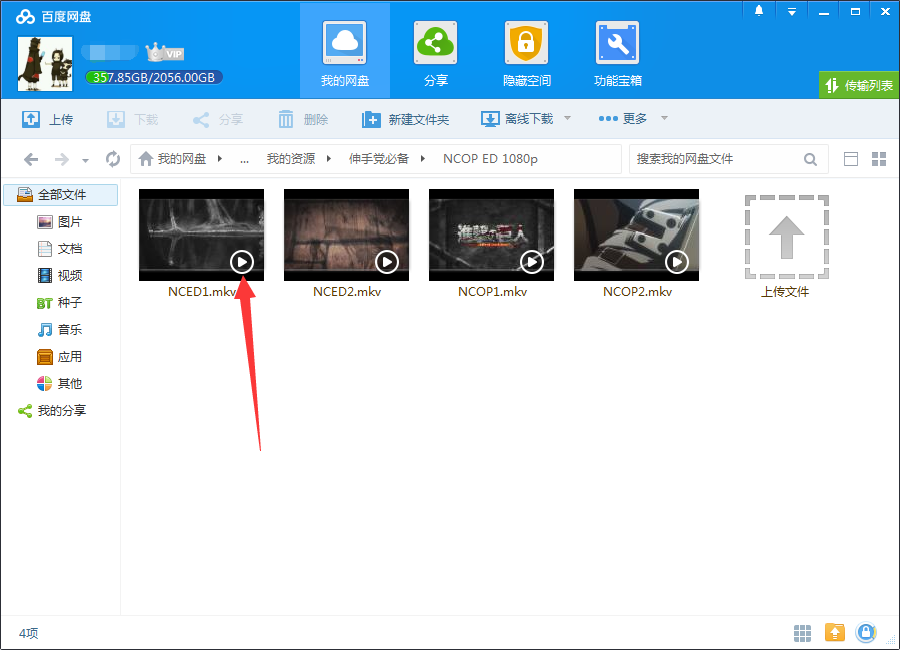The width and height of the screenshot is (900, 650).
Task: Open navigation history dropdown arrow
Action: pyautogui.click(x=85, y=161)
